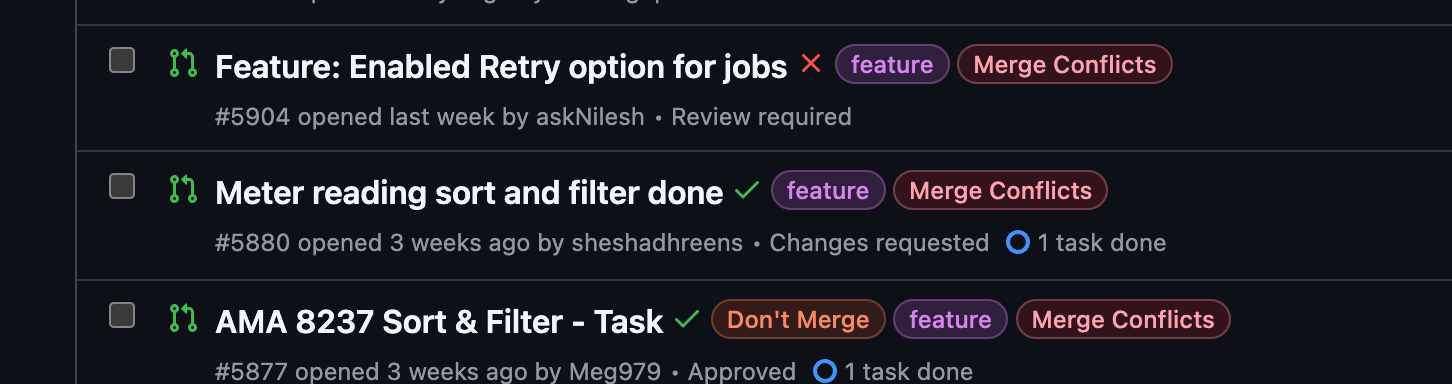Filter by Don't Merge label
1452x384 pixels.
pyautogui.click(x=798, y=320)
